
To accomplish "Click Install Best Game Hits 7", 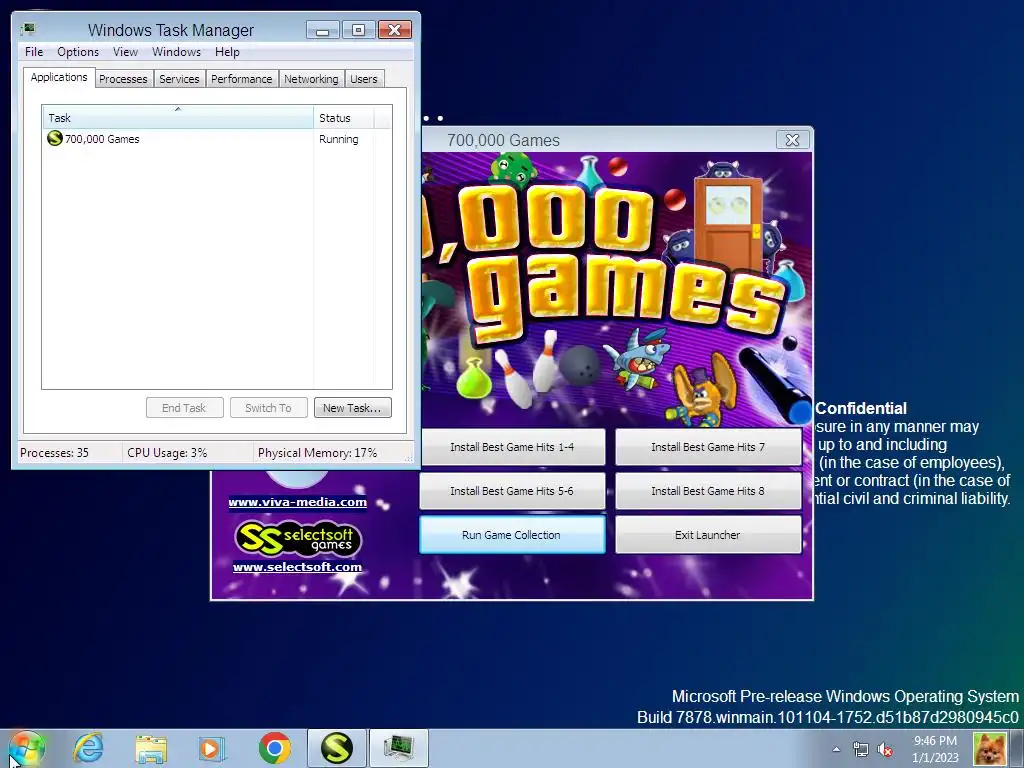I will point(708,447).
